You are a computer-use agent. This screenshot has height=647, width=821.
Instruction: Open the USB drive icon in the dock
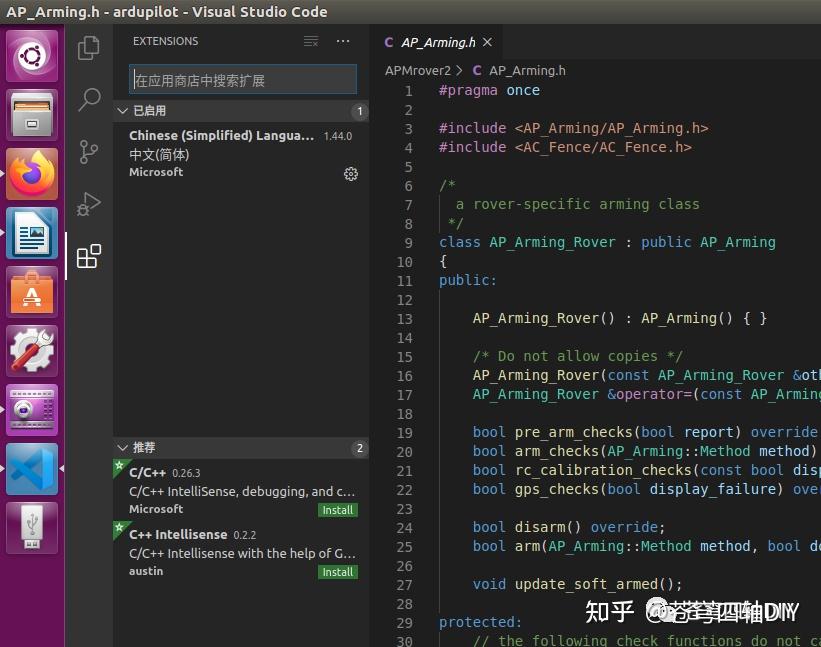pyautogui.click(x=32, y=528)
